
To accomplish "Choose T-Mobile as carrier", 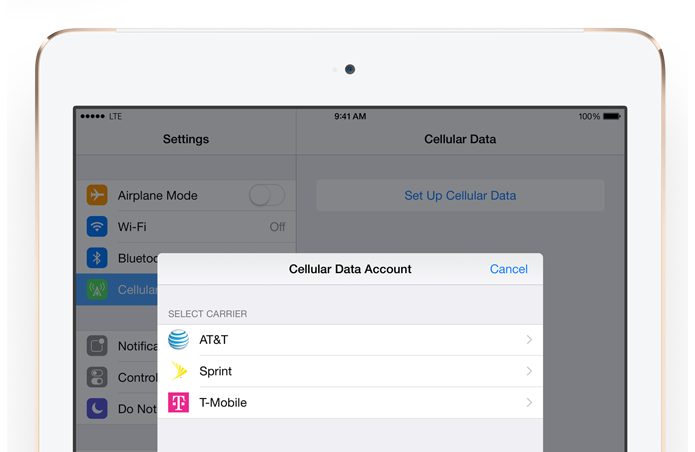I will (350, 402).
